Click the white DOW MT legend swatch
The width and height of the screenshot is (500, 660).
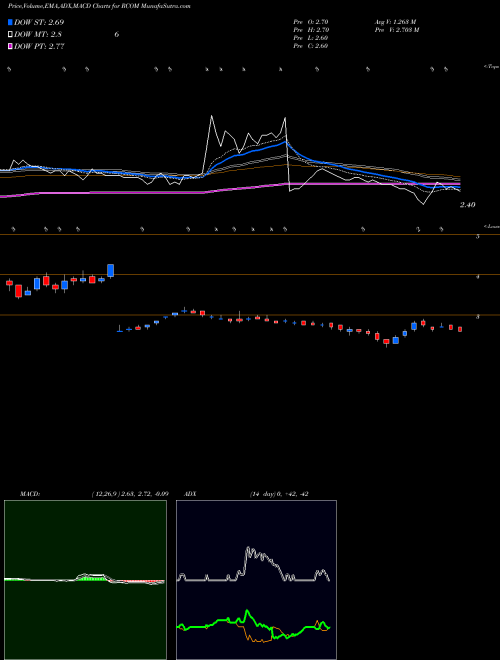click(x=10, y=35)
